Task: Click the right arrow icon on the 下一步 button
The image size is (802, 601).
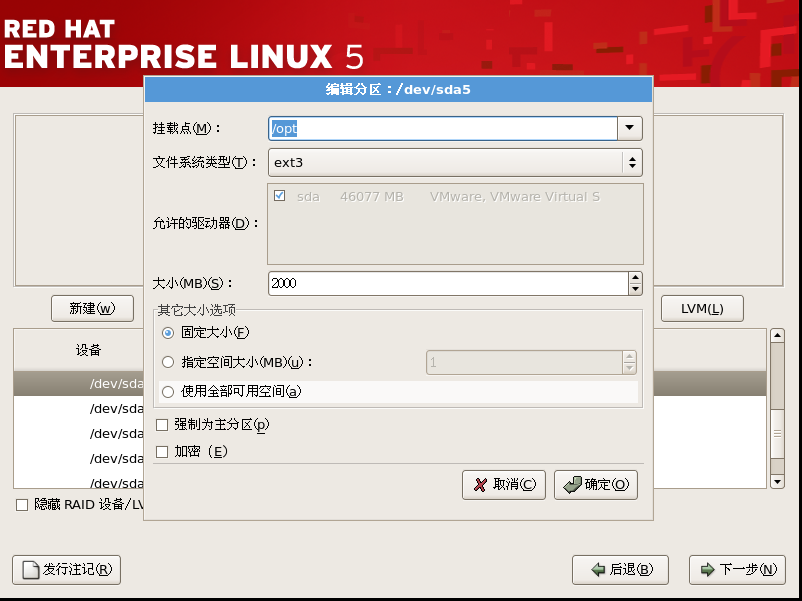Action: coord(707,570)
